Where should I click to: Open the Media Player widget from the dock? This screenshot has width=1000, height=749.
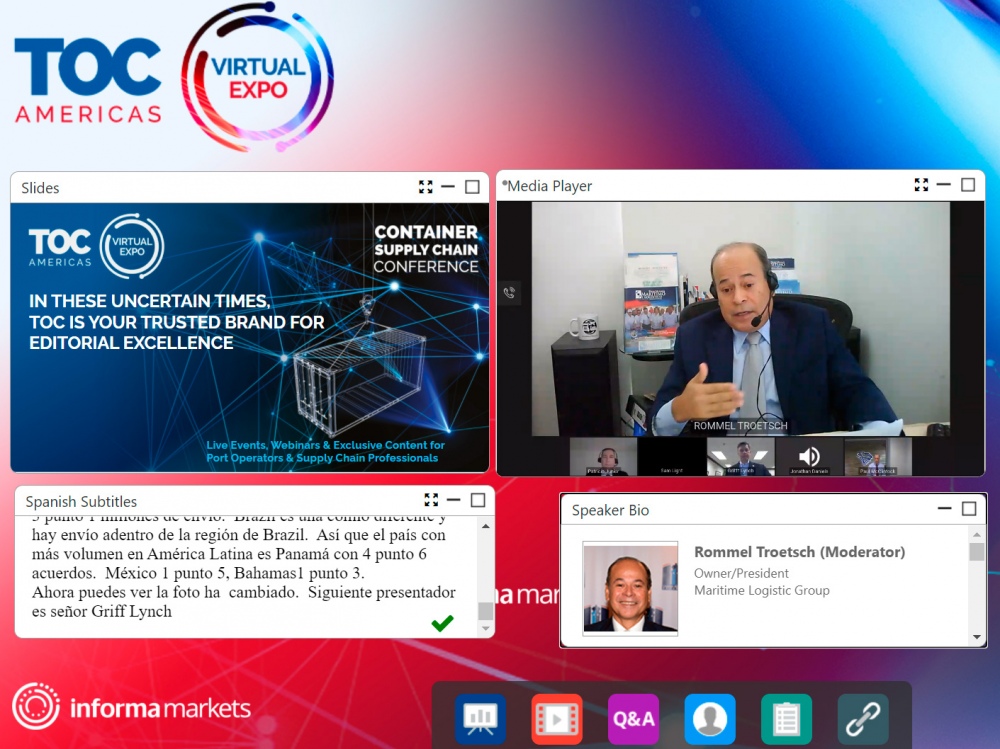(x=557, y=719)
